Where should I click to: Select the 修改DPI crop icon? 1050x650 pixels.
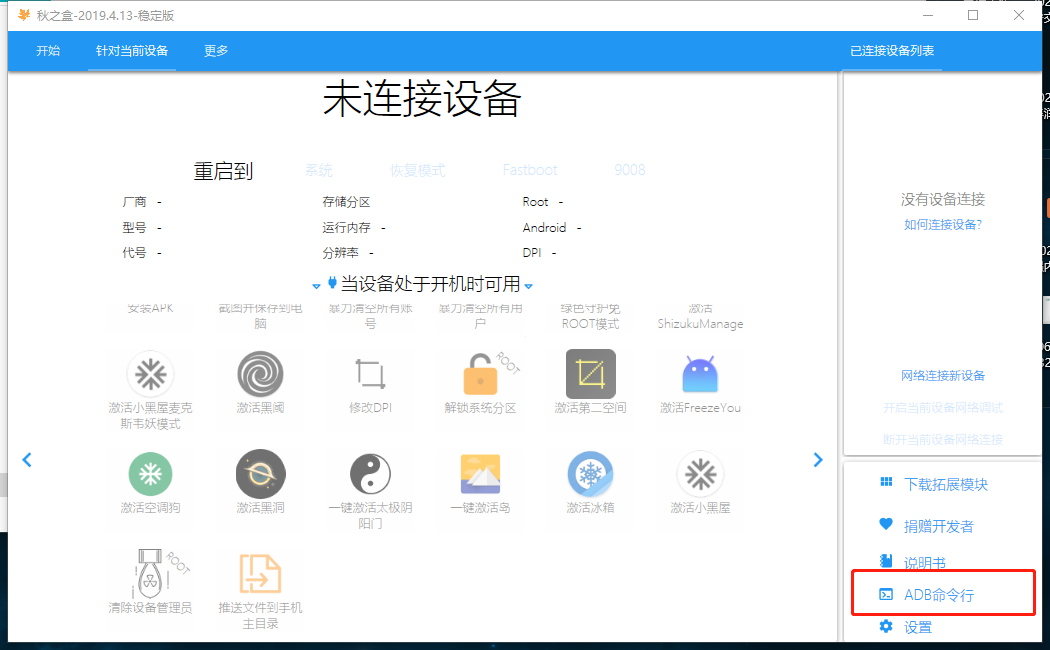(370, 375)
